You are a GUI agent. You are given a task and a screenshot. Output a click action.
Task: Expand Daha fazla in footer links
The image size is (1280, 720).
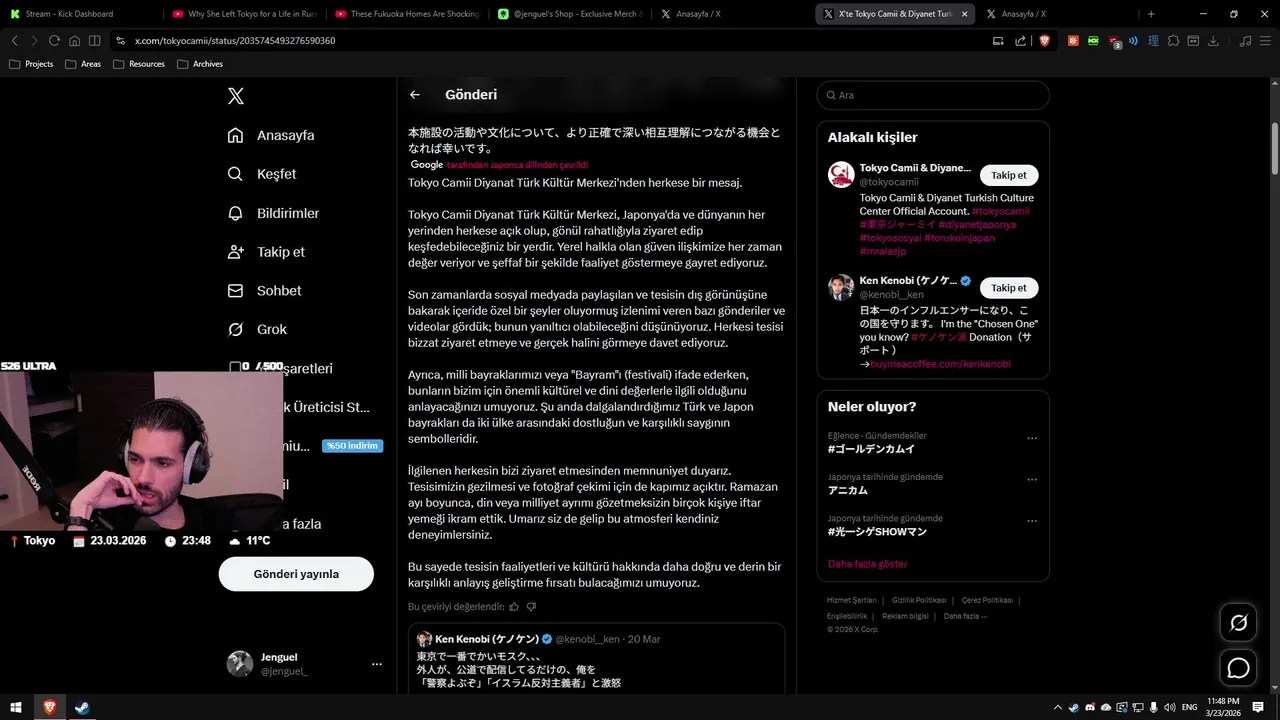click(965, 616)
